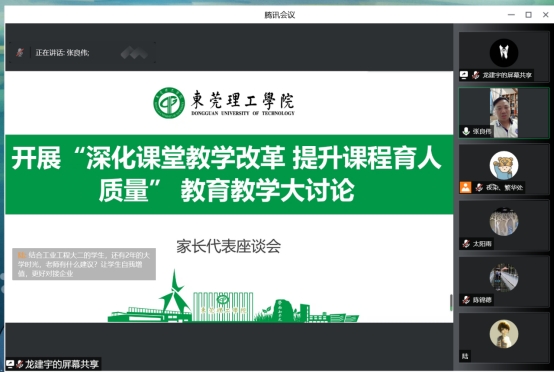
Task: Select 张良伟's video thumbnail
Action: click(504, 113)
